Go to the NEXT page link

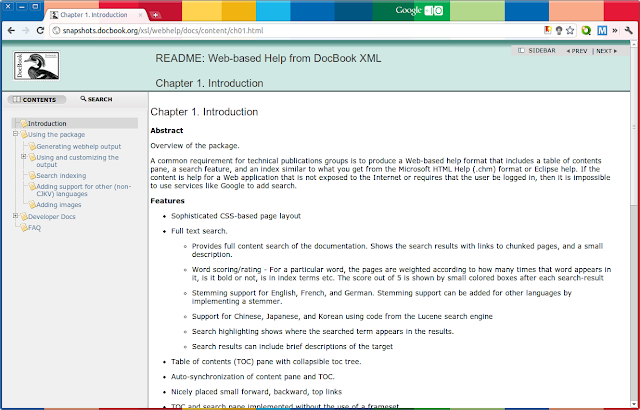tap(607, 51)
